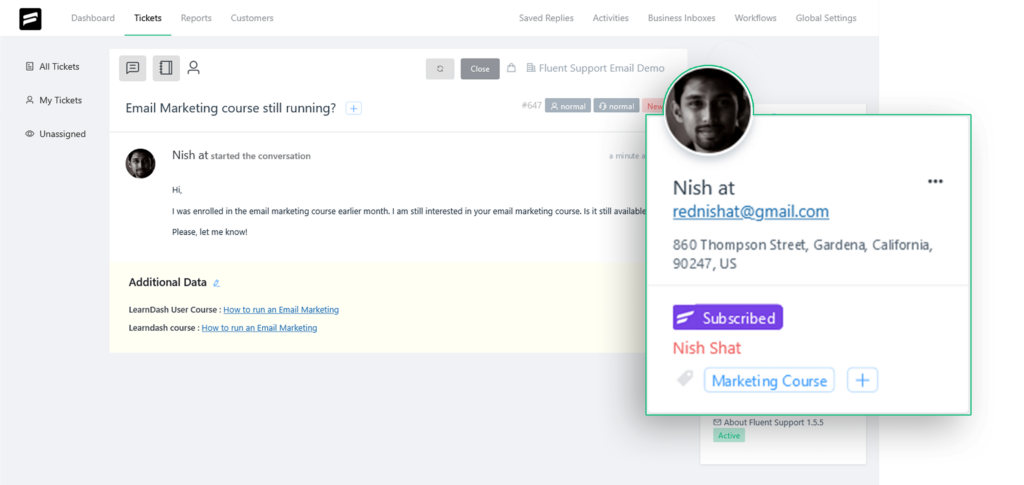Click the My Tickets person icon
Screen dimensions: 1024x485
point(29,101)
